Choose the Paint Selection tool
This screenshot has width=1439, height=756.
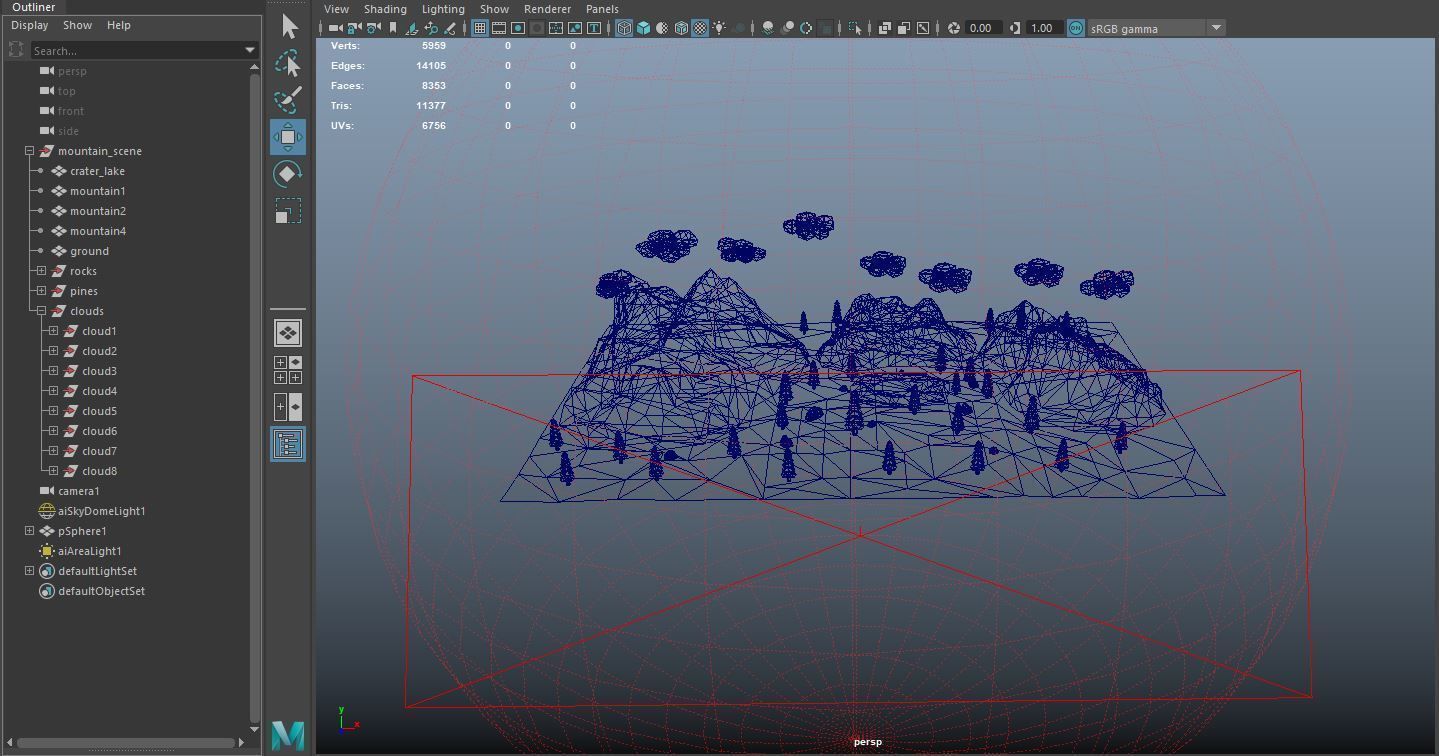click(x=288, y=100)
